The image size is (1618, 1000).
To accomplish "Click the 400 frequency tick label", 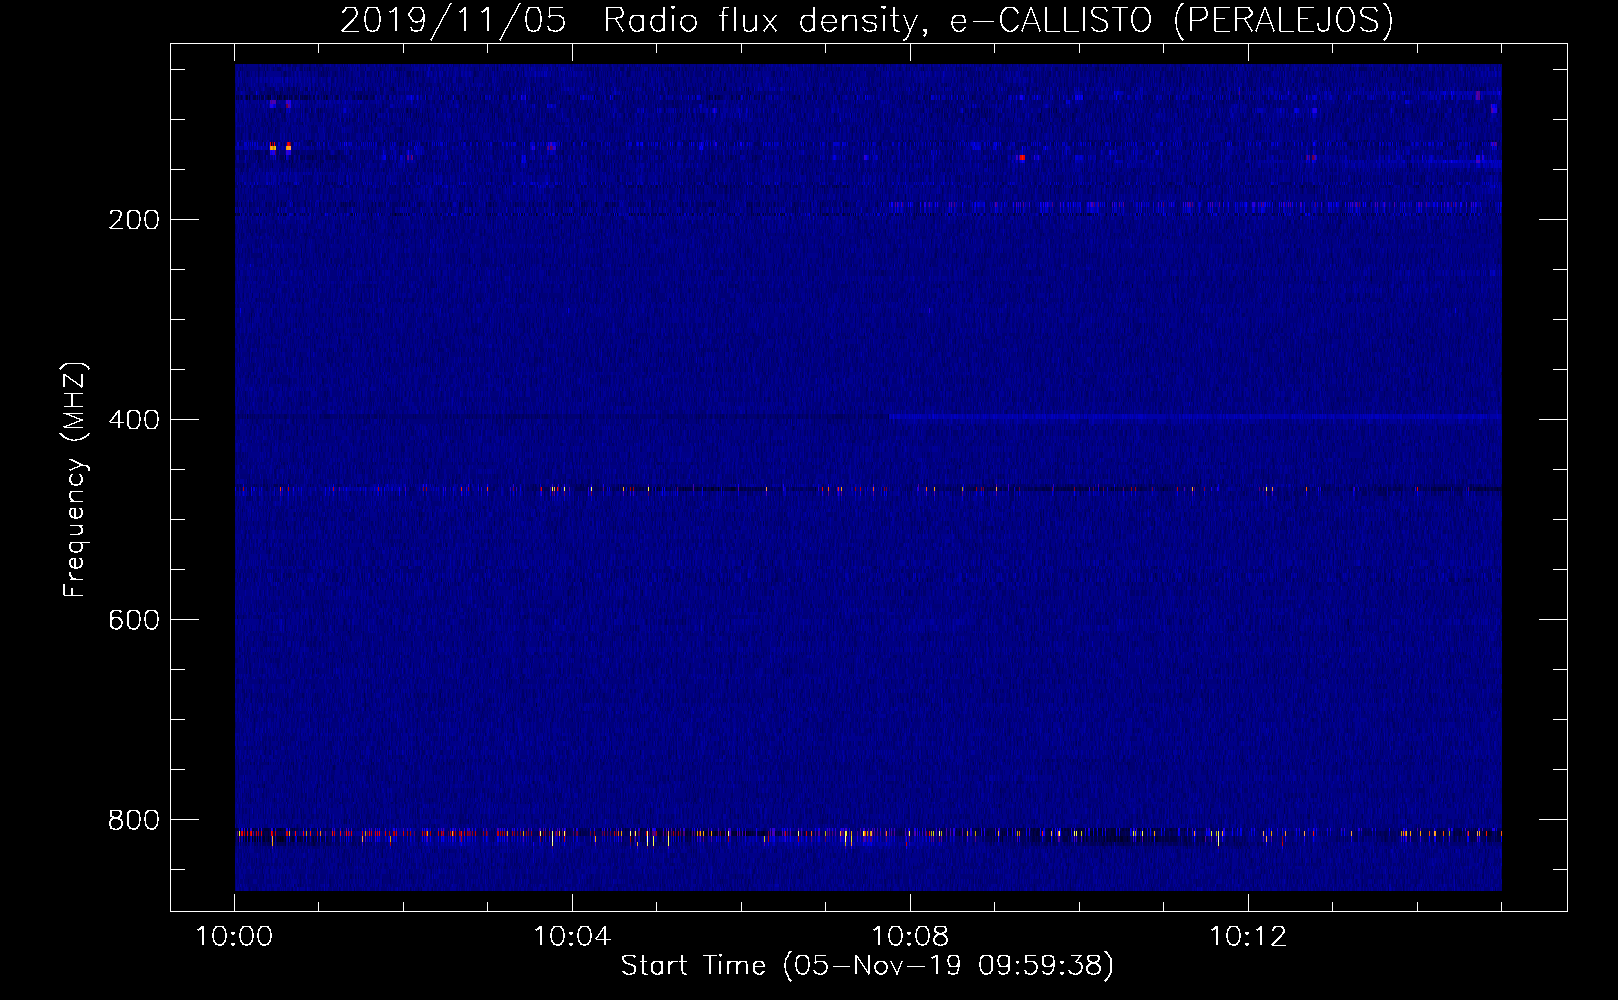I will [x=134, y=420].
